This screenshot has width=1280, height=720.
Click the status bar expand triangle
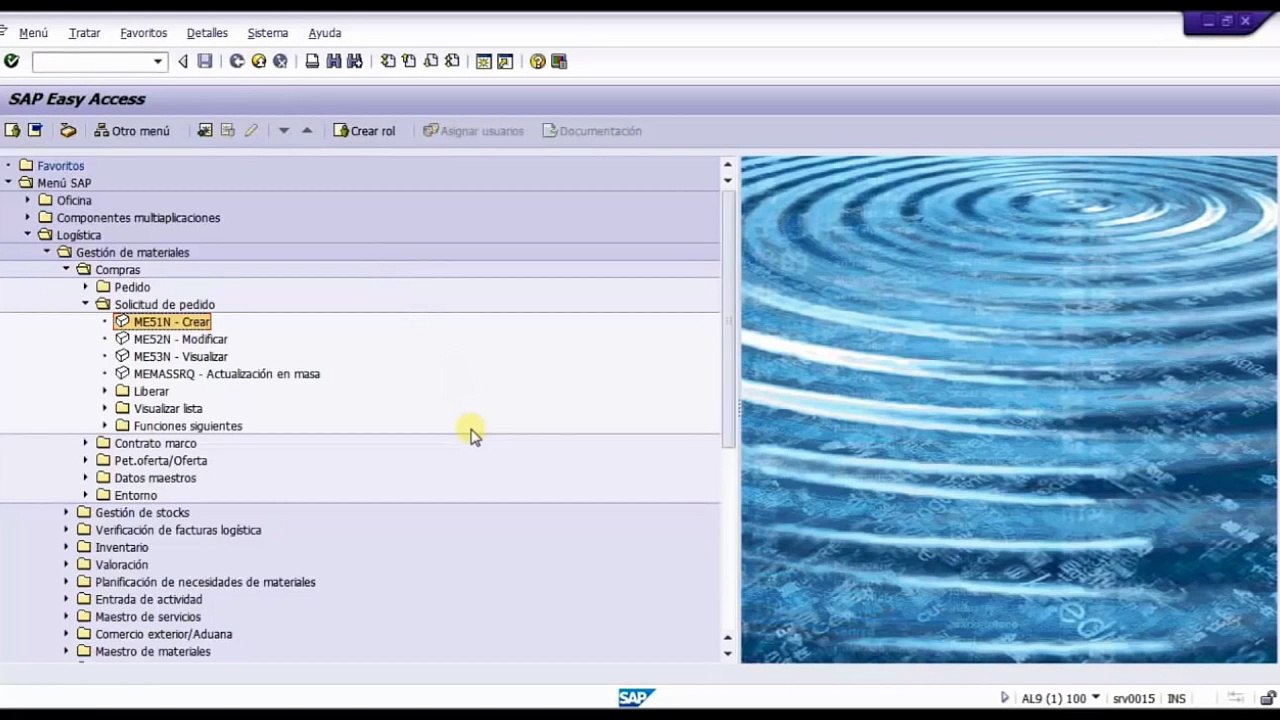(1005, 698)
